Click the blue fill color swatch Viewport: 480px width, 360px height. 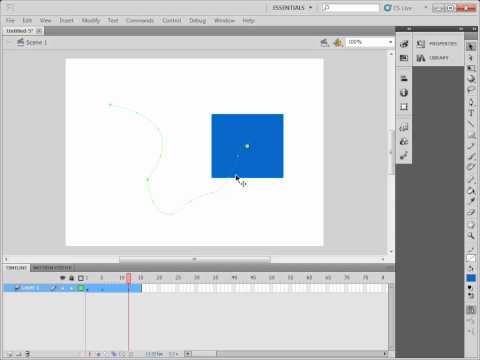click(471, 278)
